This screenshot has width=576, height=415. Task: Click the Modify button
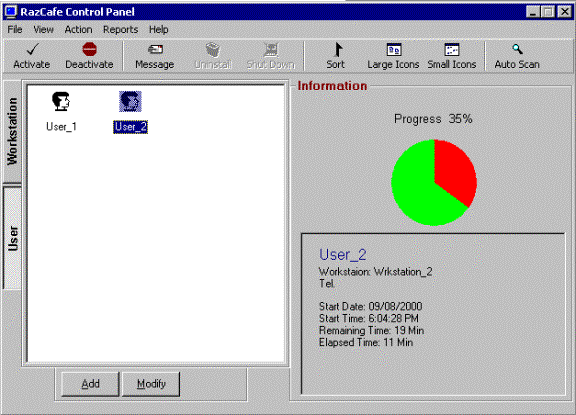click(151, 384)
